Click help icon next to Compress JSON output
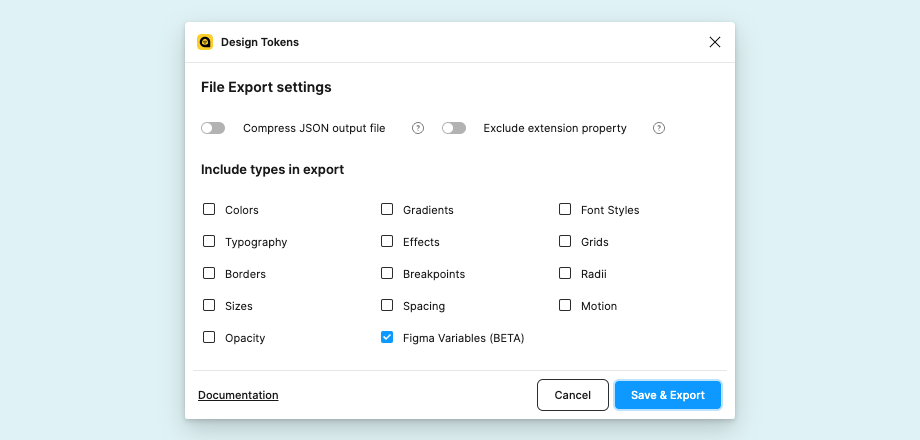This screenshot has height=440, width=920. click(x=418, y=128)
